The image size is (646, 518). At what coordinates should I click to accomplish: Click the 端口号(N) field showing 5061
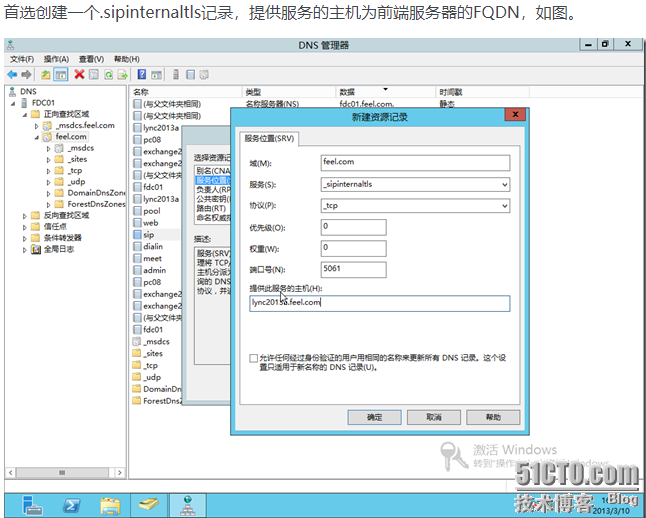coord(353,270)
